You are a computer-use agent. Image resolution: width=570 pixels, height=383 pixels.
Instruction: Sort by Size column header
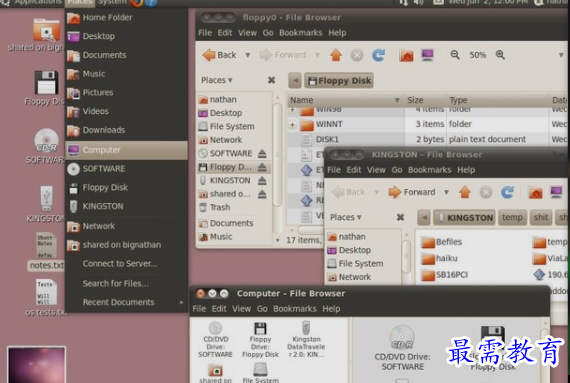[x=426, y=100]
